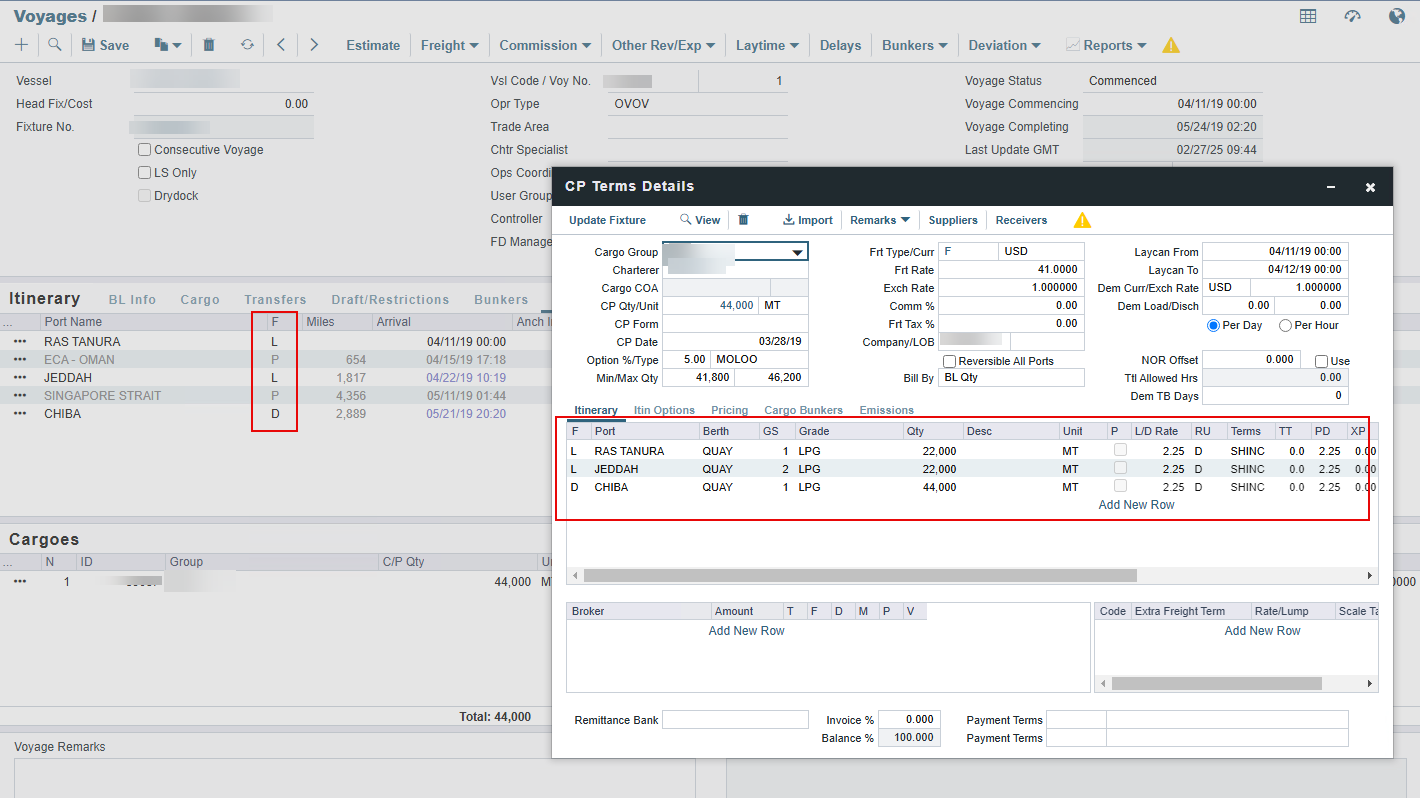The width and height of the screenshot is (1420, 798).
Task: Switch to the Itin Options tab
Action: [x=664, y=410]
